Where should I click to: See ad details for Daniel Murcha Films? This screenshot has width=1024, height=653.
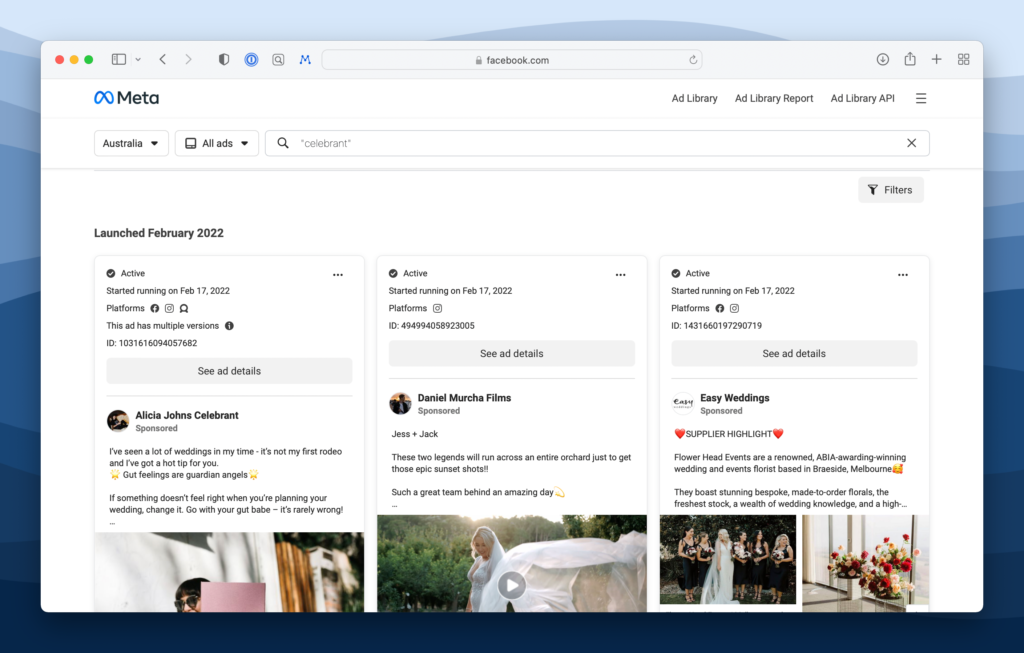tap(511, 353)
